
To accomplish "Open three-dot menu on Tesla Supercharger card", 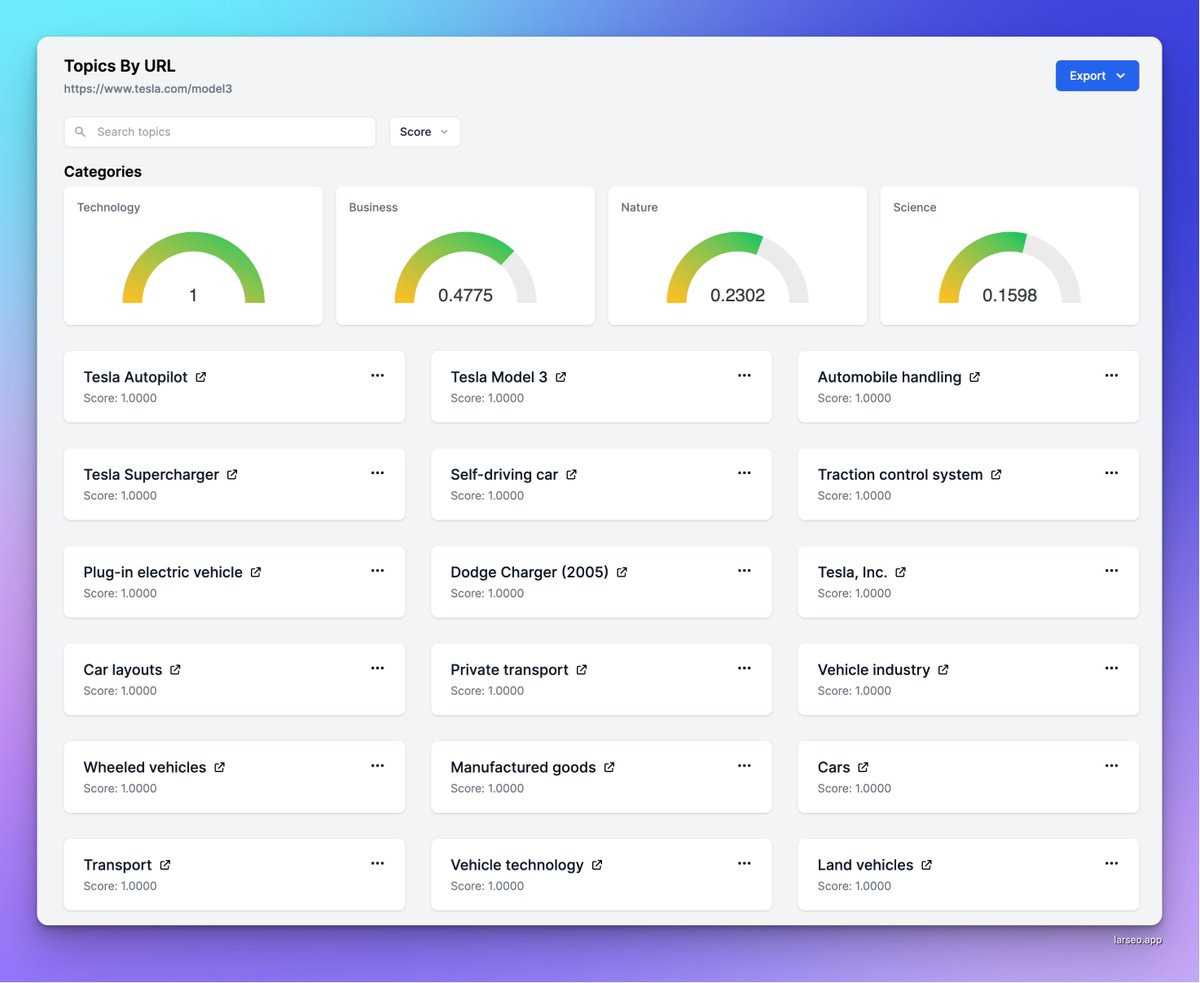I will (377, 473).
